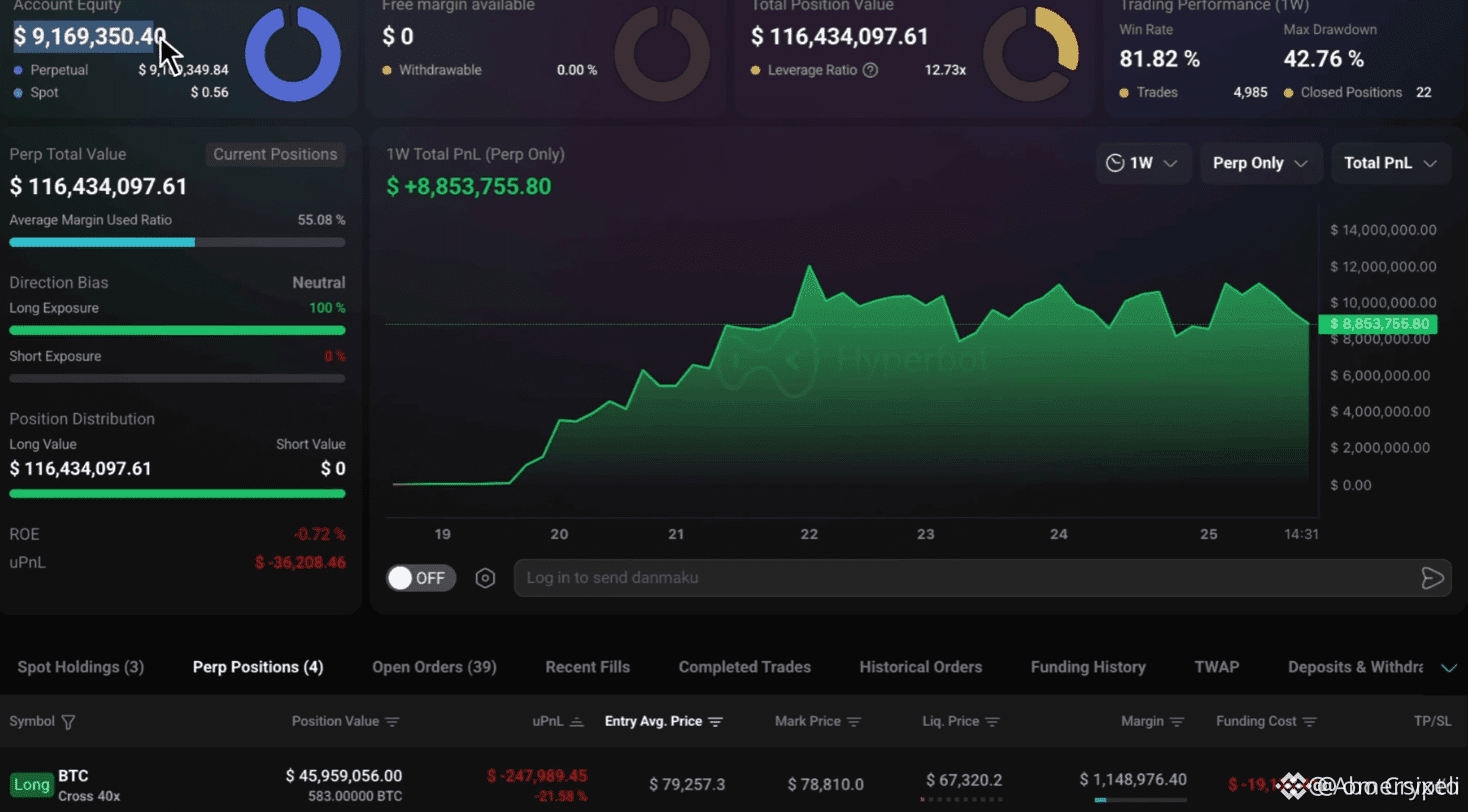This screenshot has height=812, width=1468.
Task: Sort by Funding Cost column icon
Action: 1310,722
